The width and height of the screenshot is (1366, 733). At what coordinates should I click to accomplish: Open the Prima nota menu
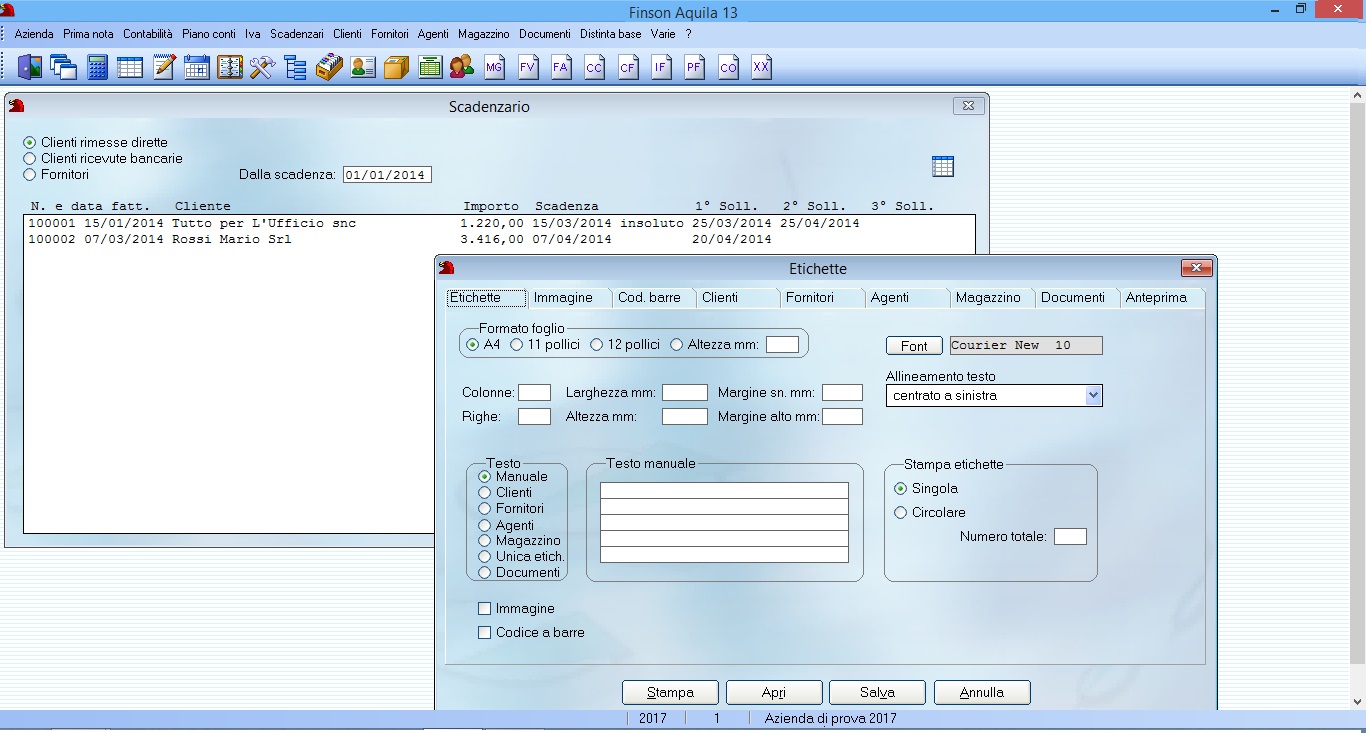88,34
